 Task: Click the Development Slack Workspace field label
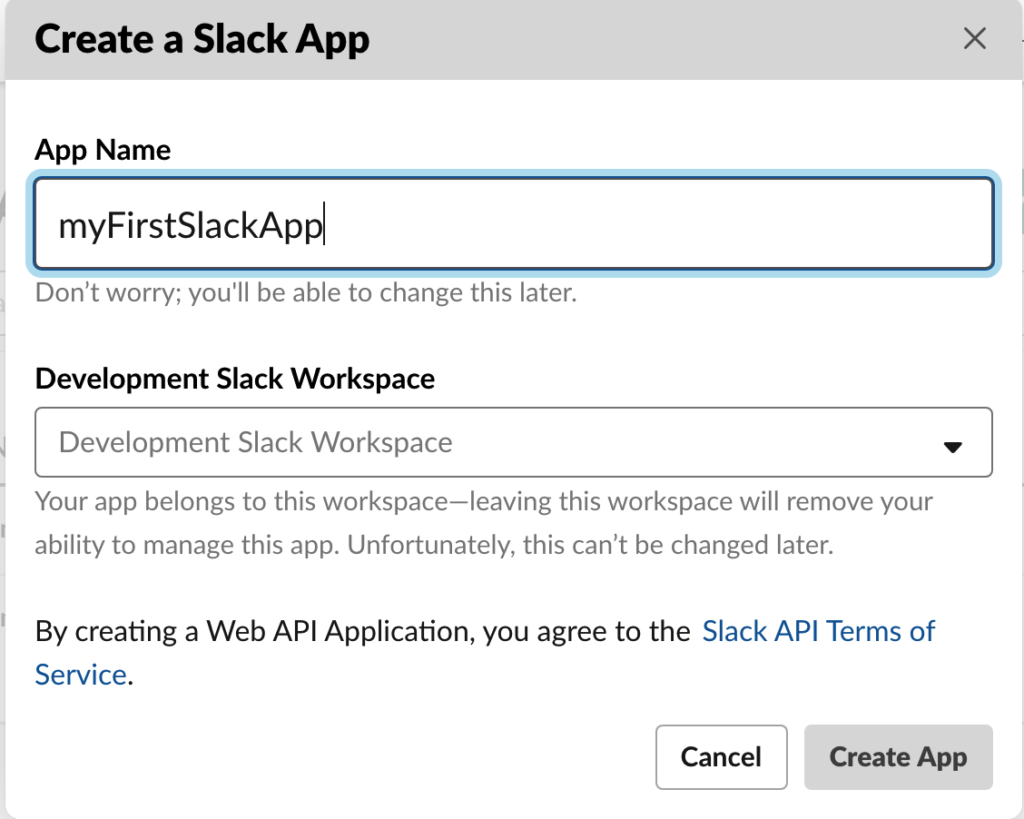point(235,379)
